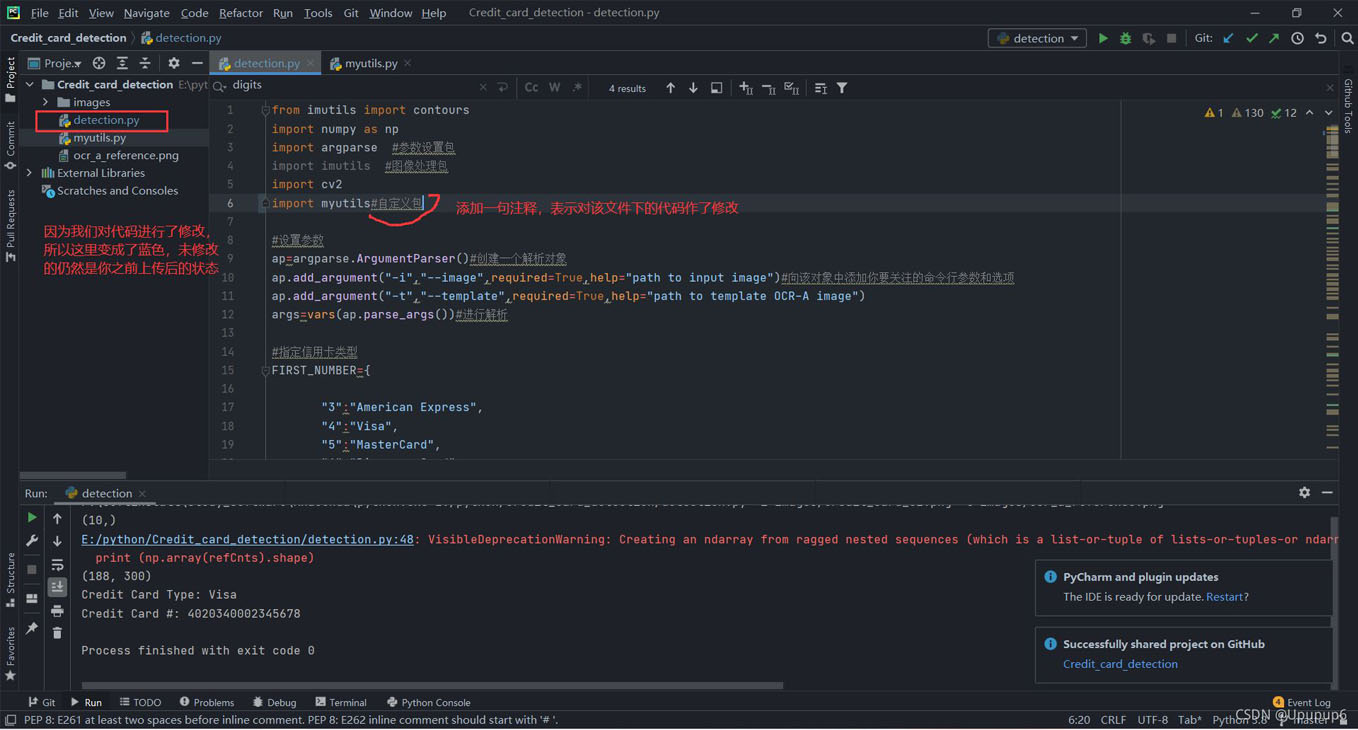Switch to the myutils.py editor tab

[x=370, y=63]
